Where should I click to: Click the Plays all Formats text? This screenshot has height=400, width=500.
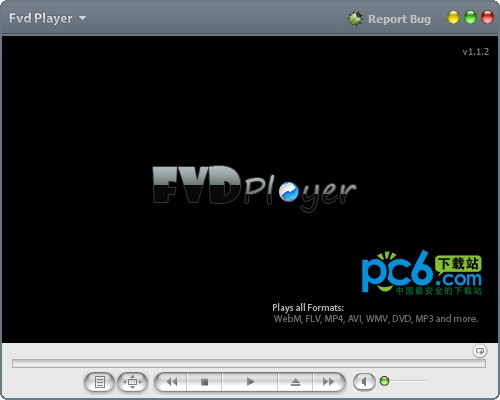click(308, 307)
